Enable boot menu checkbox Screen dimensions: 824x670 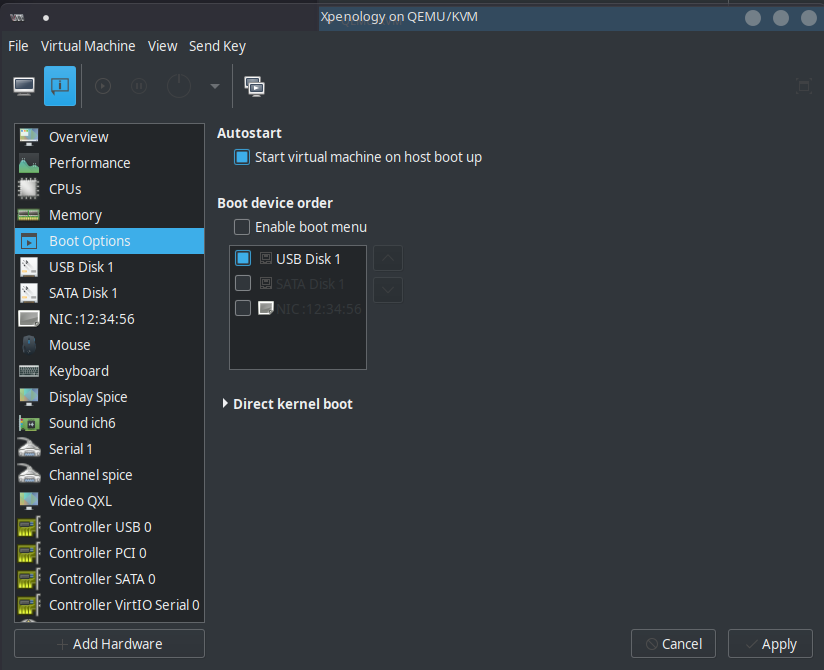[242, 227]
